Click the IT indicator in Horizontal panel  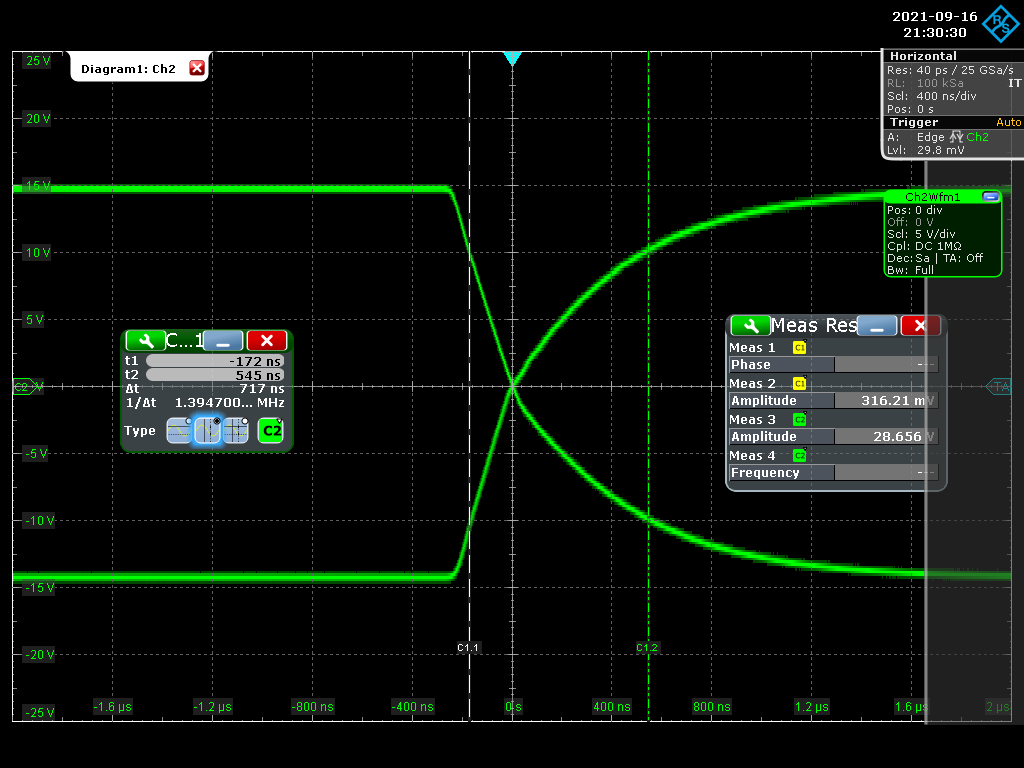1014,83
